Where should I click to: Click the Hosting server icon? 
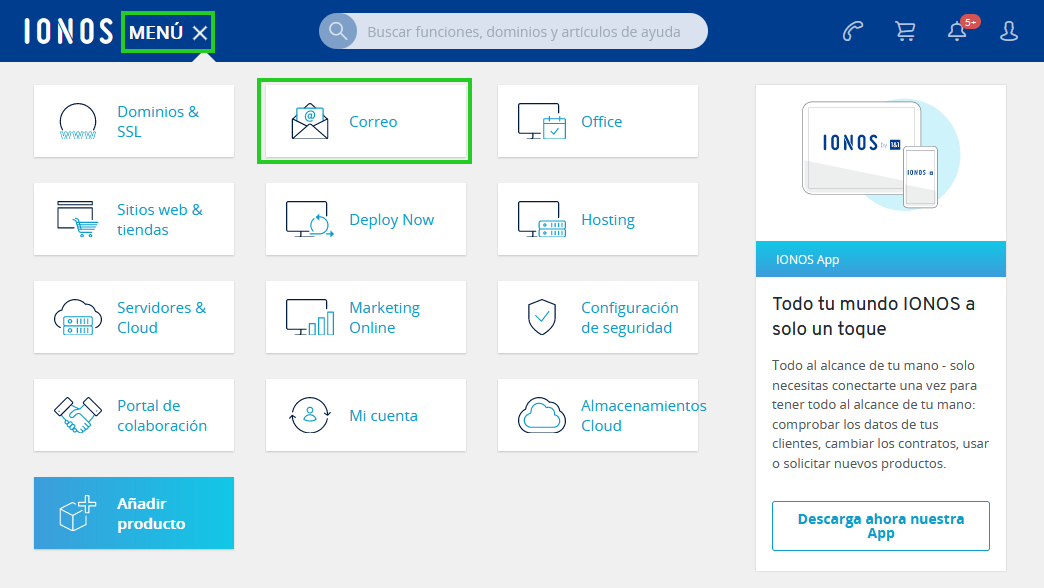[542, 219]
